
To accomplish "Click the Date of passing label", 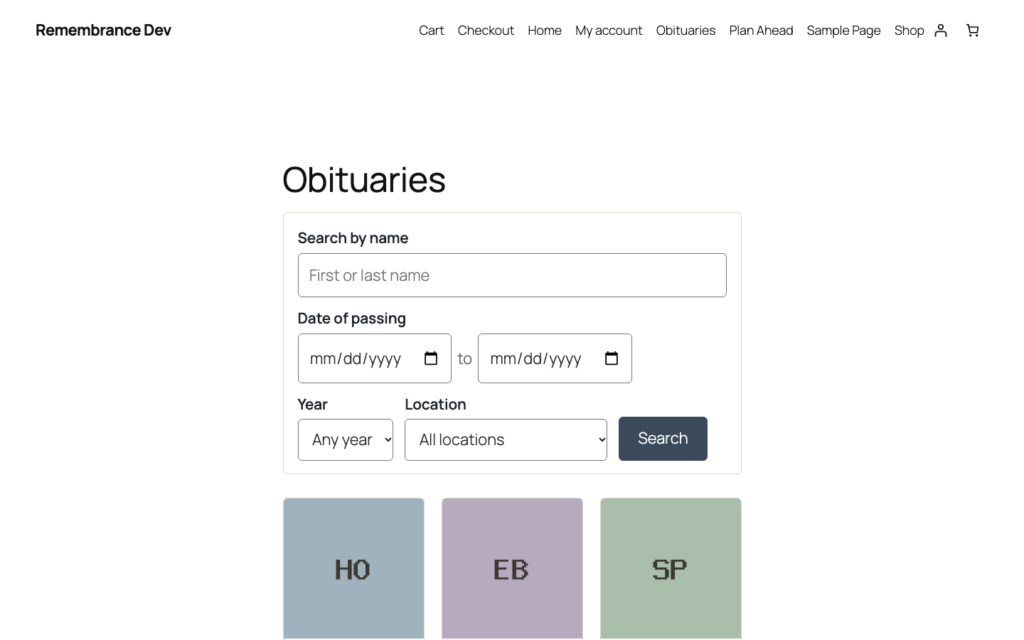I will coord(351,318).
